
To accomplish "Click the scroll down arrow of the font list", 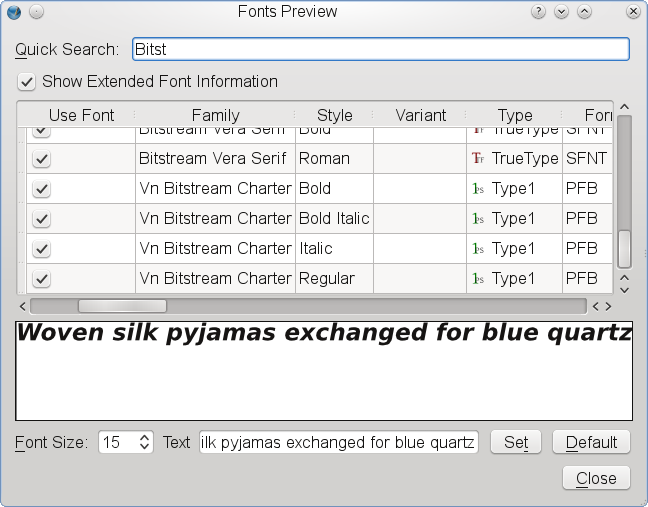I will 625,288.
